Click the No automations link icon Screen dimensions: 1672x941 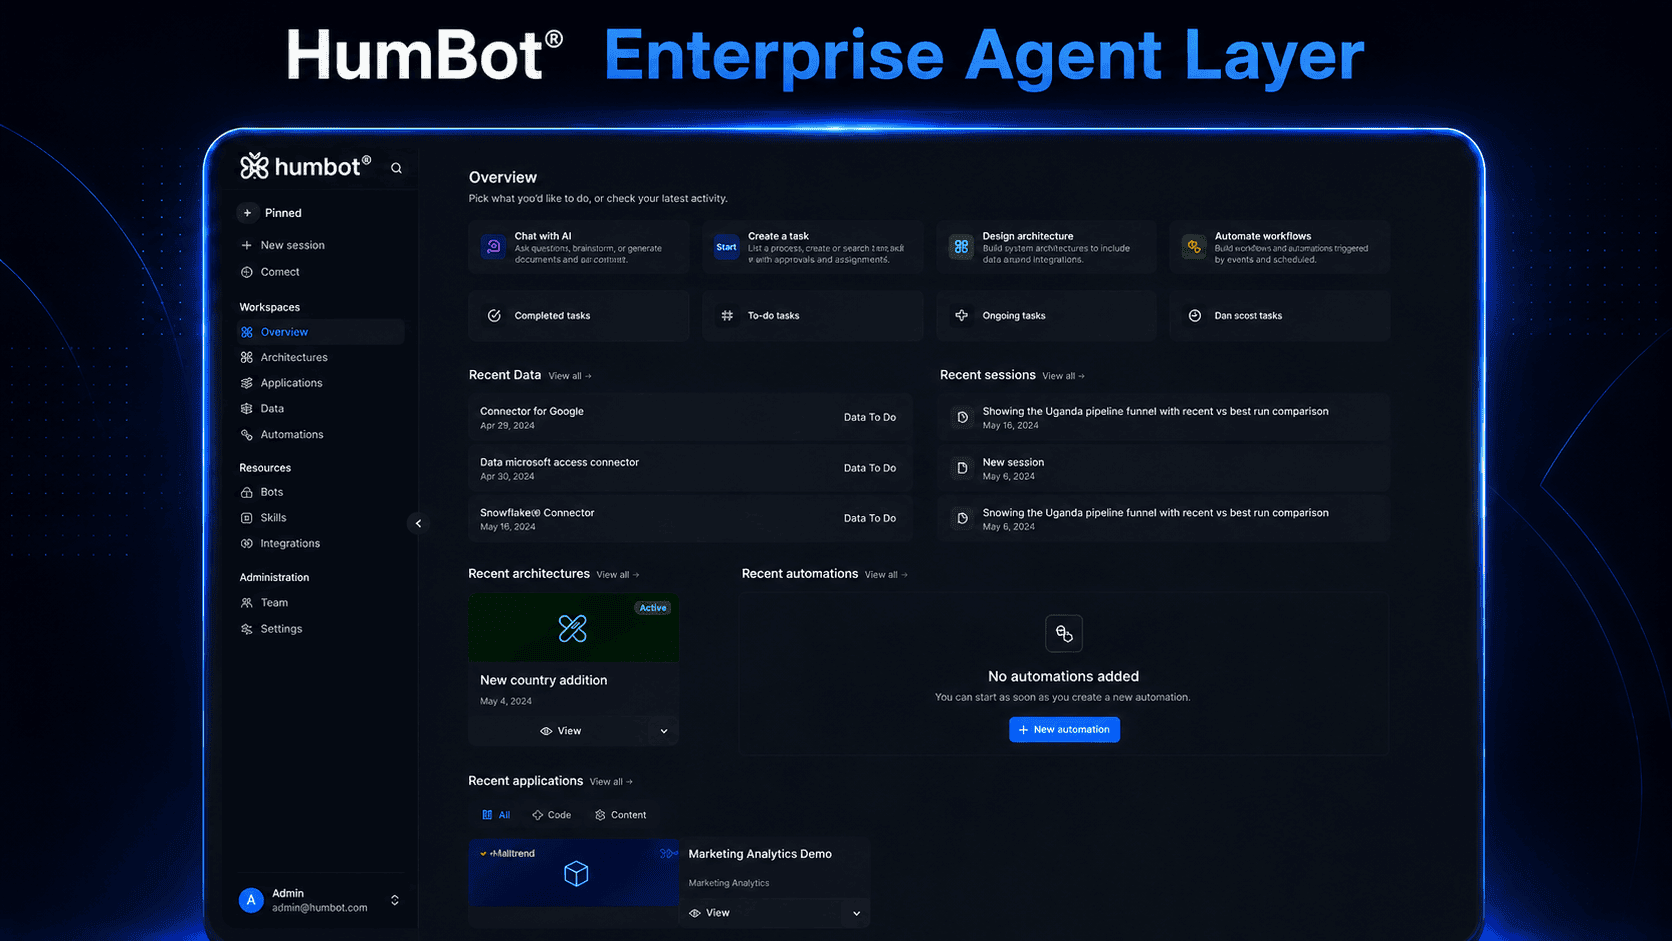[x=1064, y=634]
